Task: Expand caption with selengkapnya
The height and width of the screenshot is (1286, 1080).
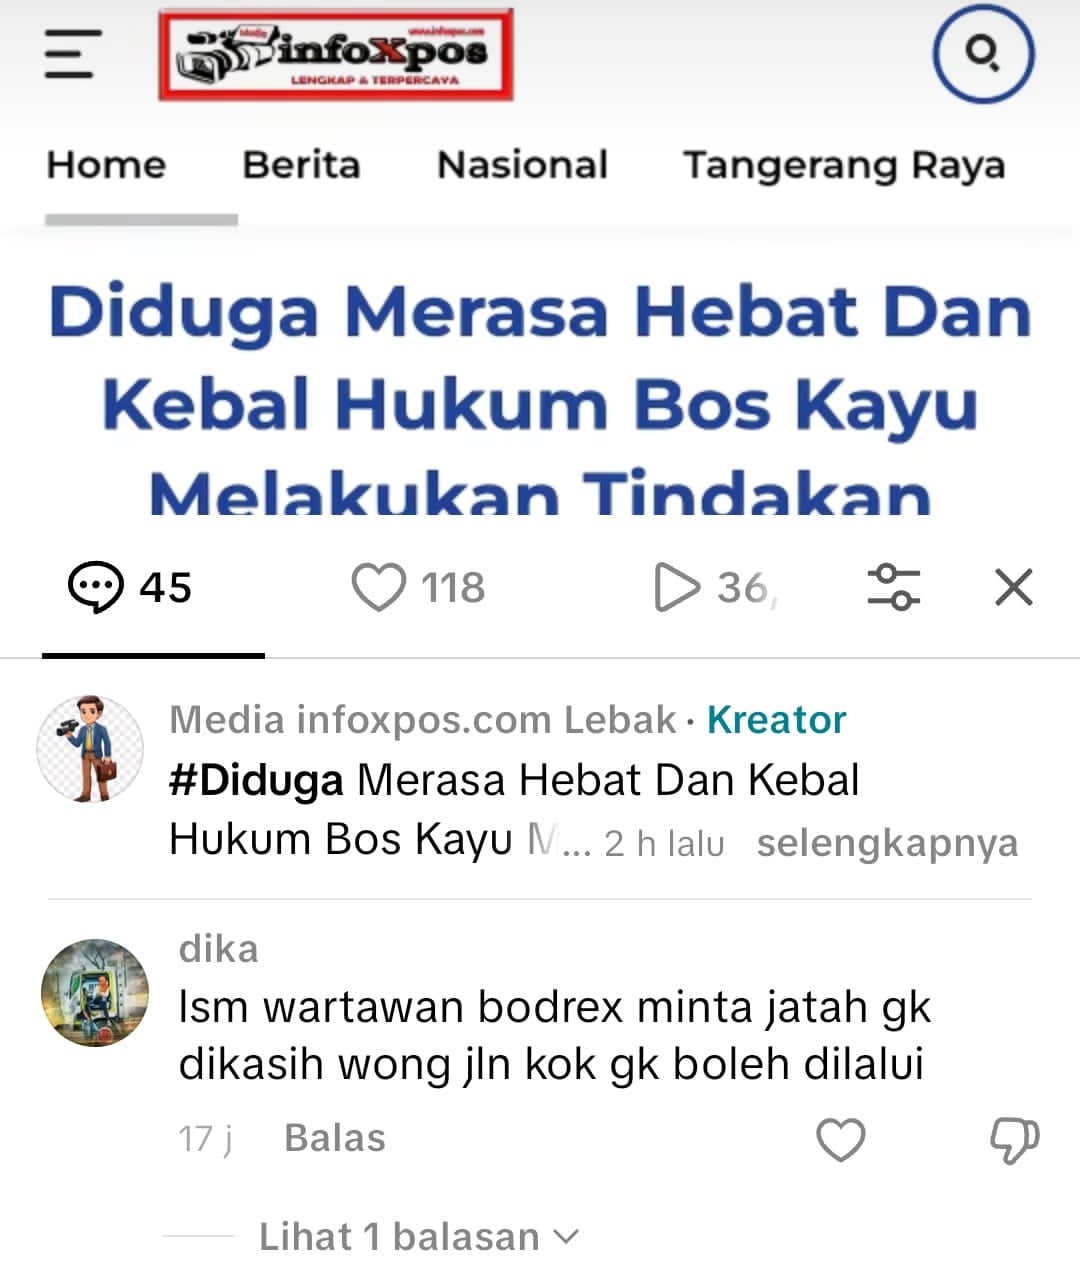Action: pos(887,843)
